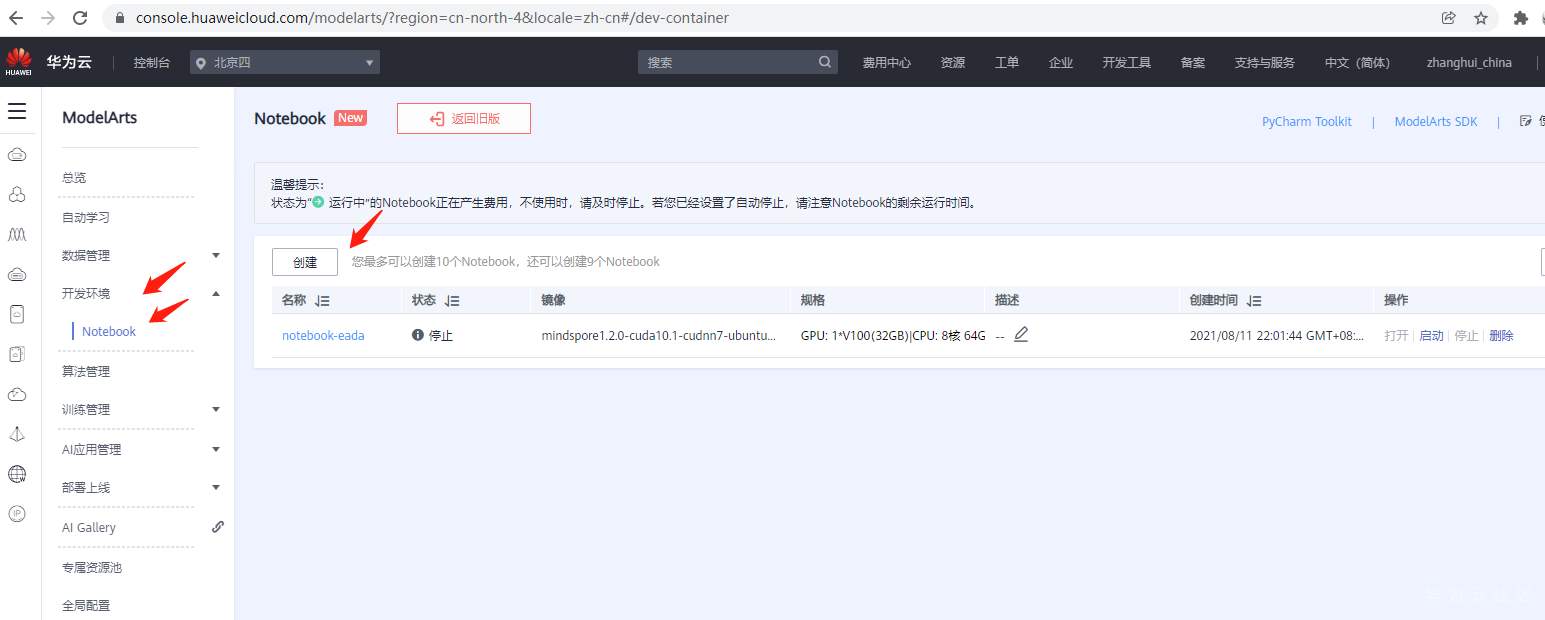The width and height of the screenshot is (1545, 620).
Task: Open 资源 in the top navigation
Action: 953,62
